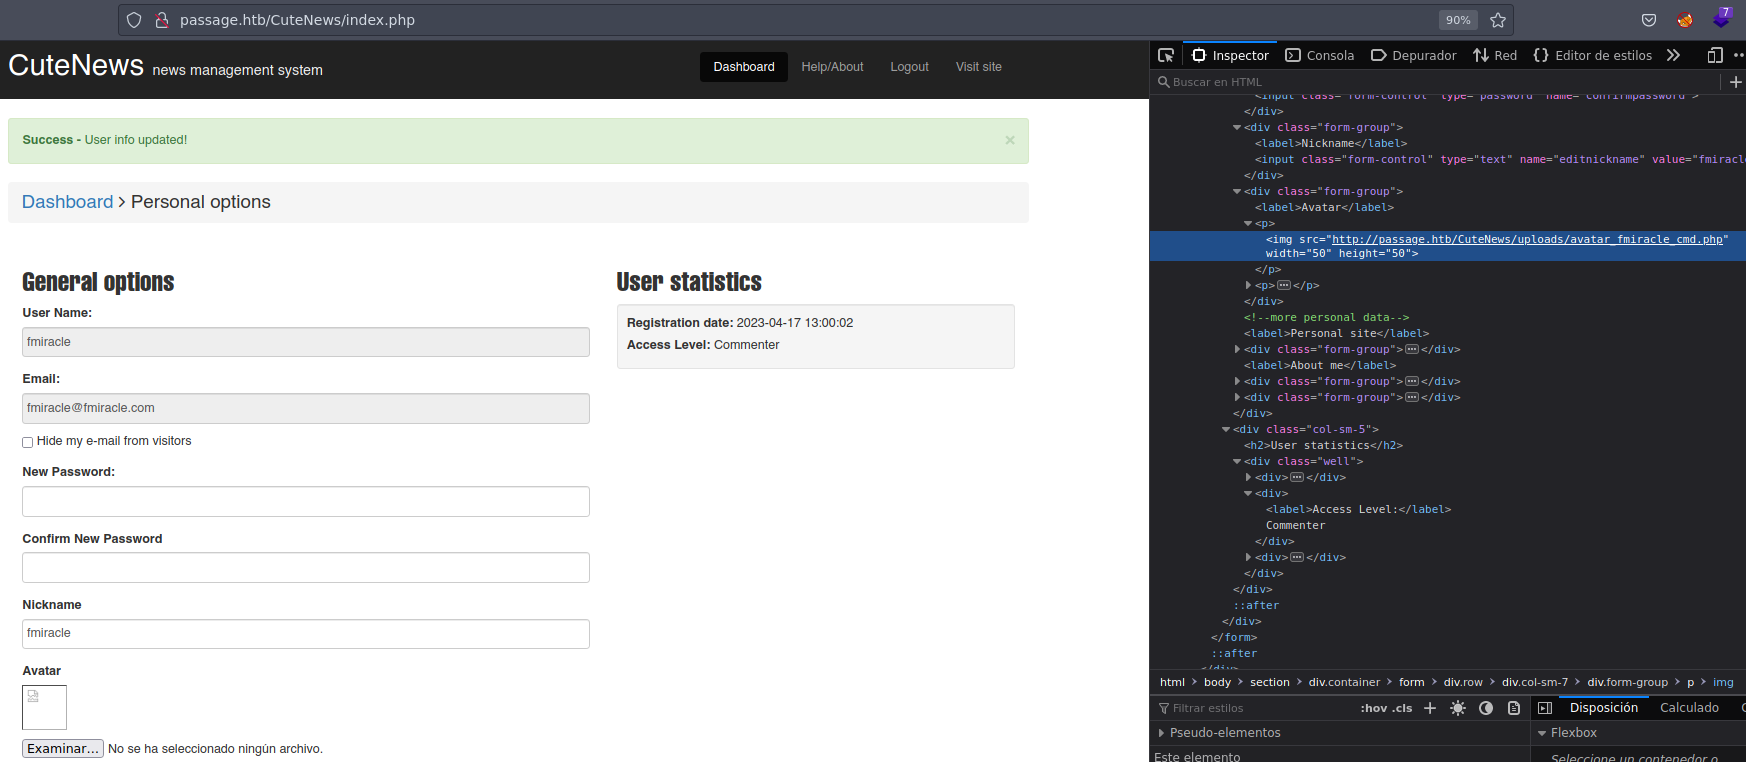
Task: Select html in the breadcrumb trail
Action: (1172, 682)
